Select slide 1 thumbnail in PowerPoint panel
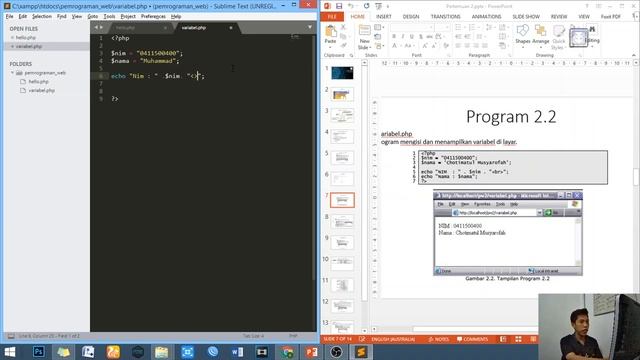This screenshot has width=640, height=360. (x=342, y=73)
